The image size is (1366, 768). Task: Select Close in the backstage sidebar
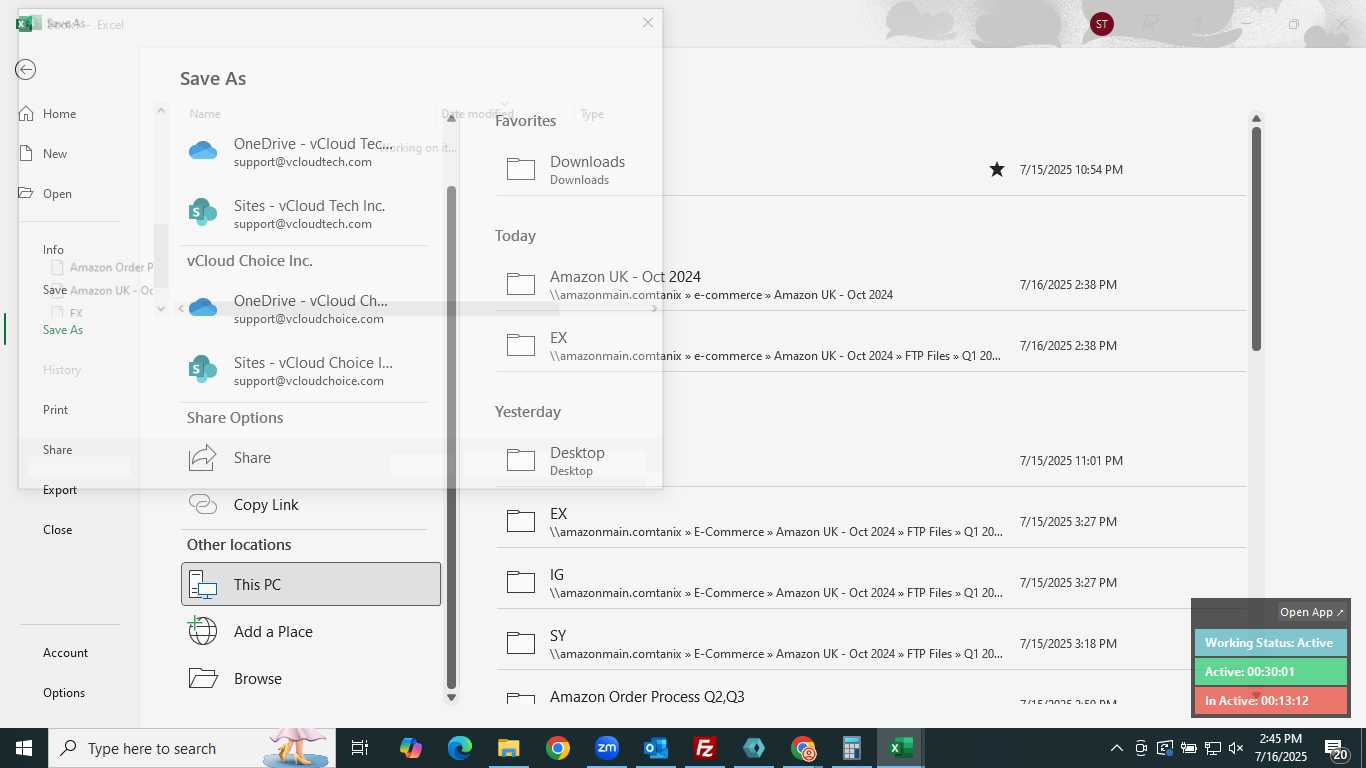click(x=58, y=530)
